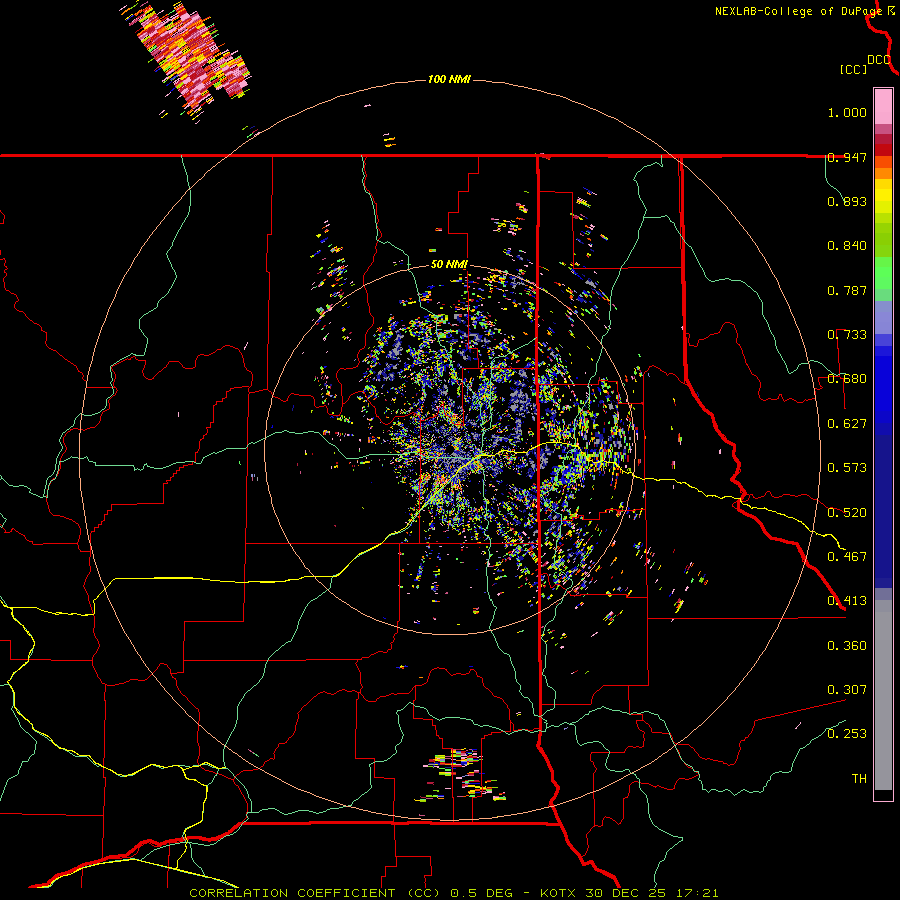Click the Correlation Coefficient caption at bottom

454,893
